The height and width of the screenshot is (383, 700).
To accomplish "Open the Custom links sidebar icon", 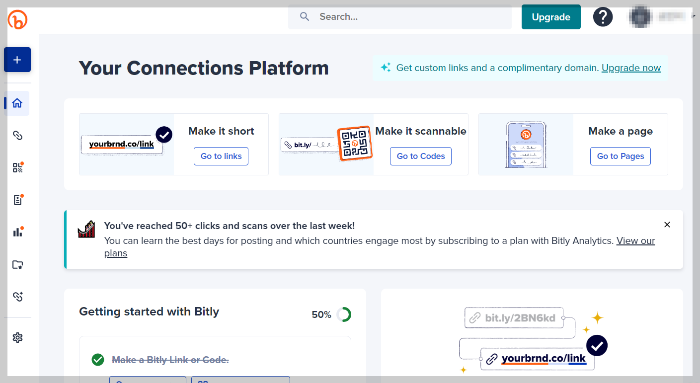I will click(17, 296).
